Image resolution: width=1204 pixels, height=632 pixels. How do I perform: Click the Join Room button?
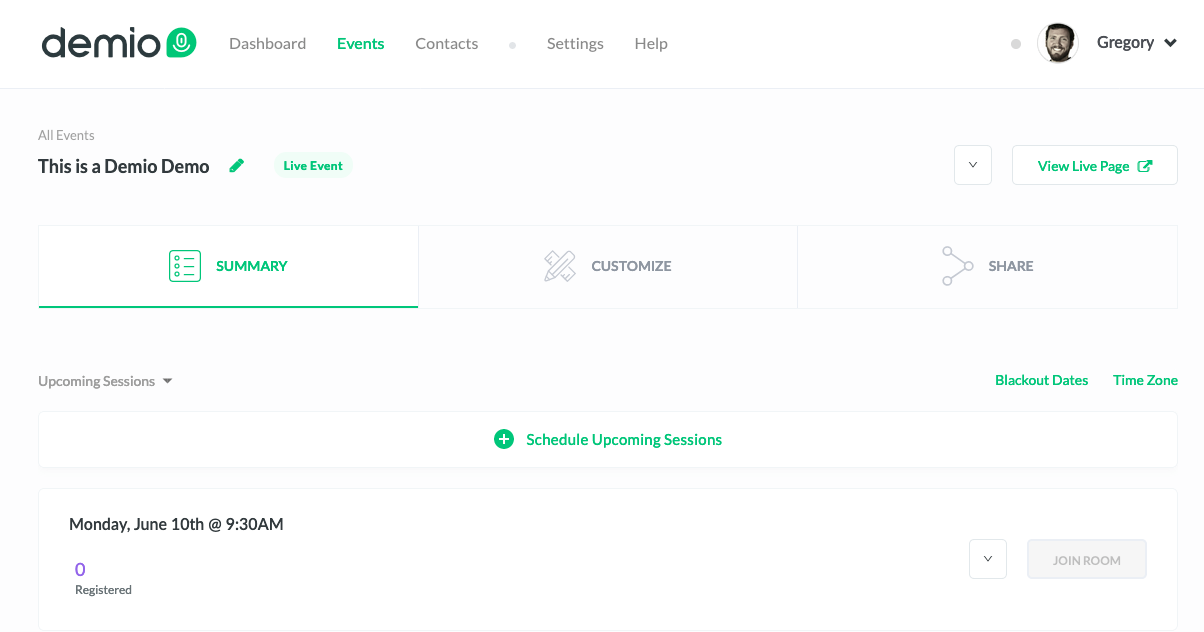[x=1087, y=559]
